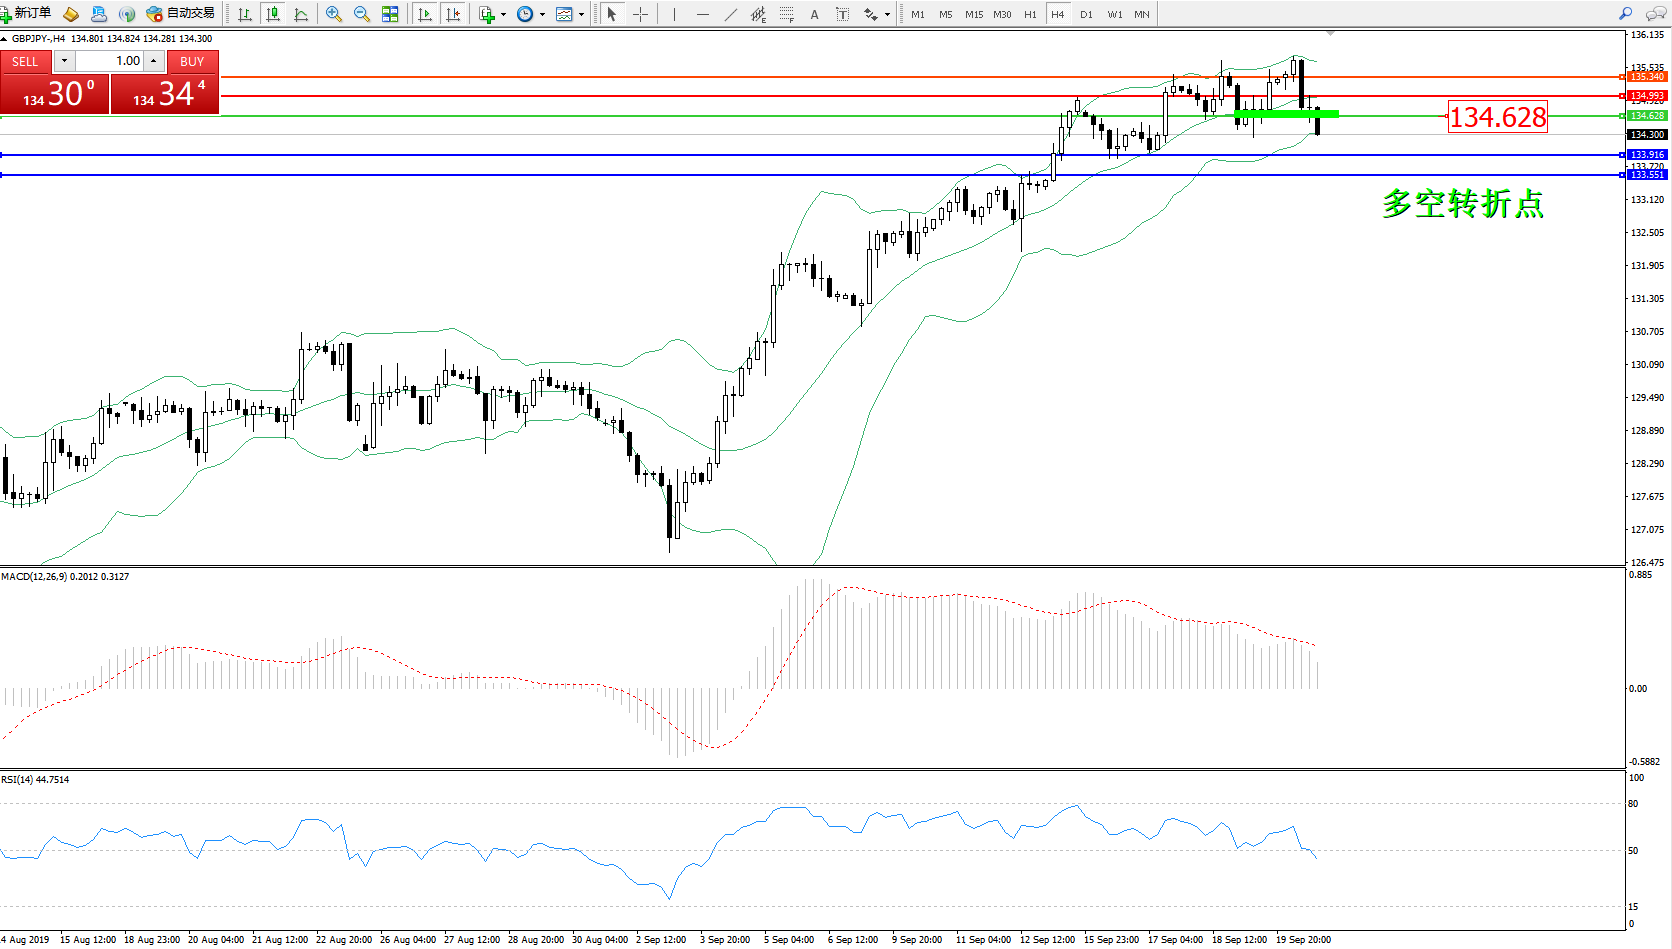
Task: Tile chart windows with the grid icon
Action: (x=390, y=14)
